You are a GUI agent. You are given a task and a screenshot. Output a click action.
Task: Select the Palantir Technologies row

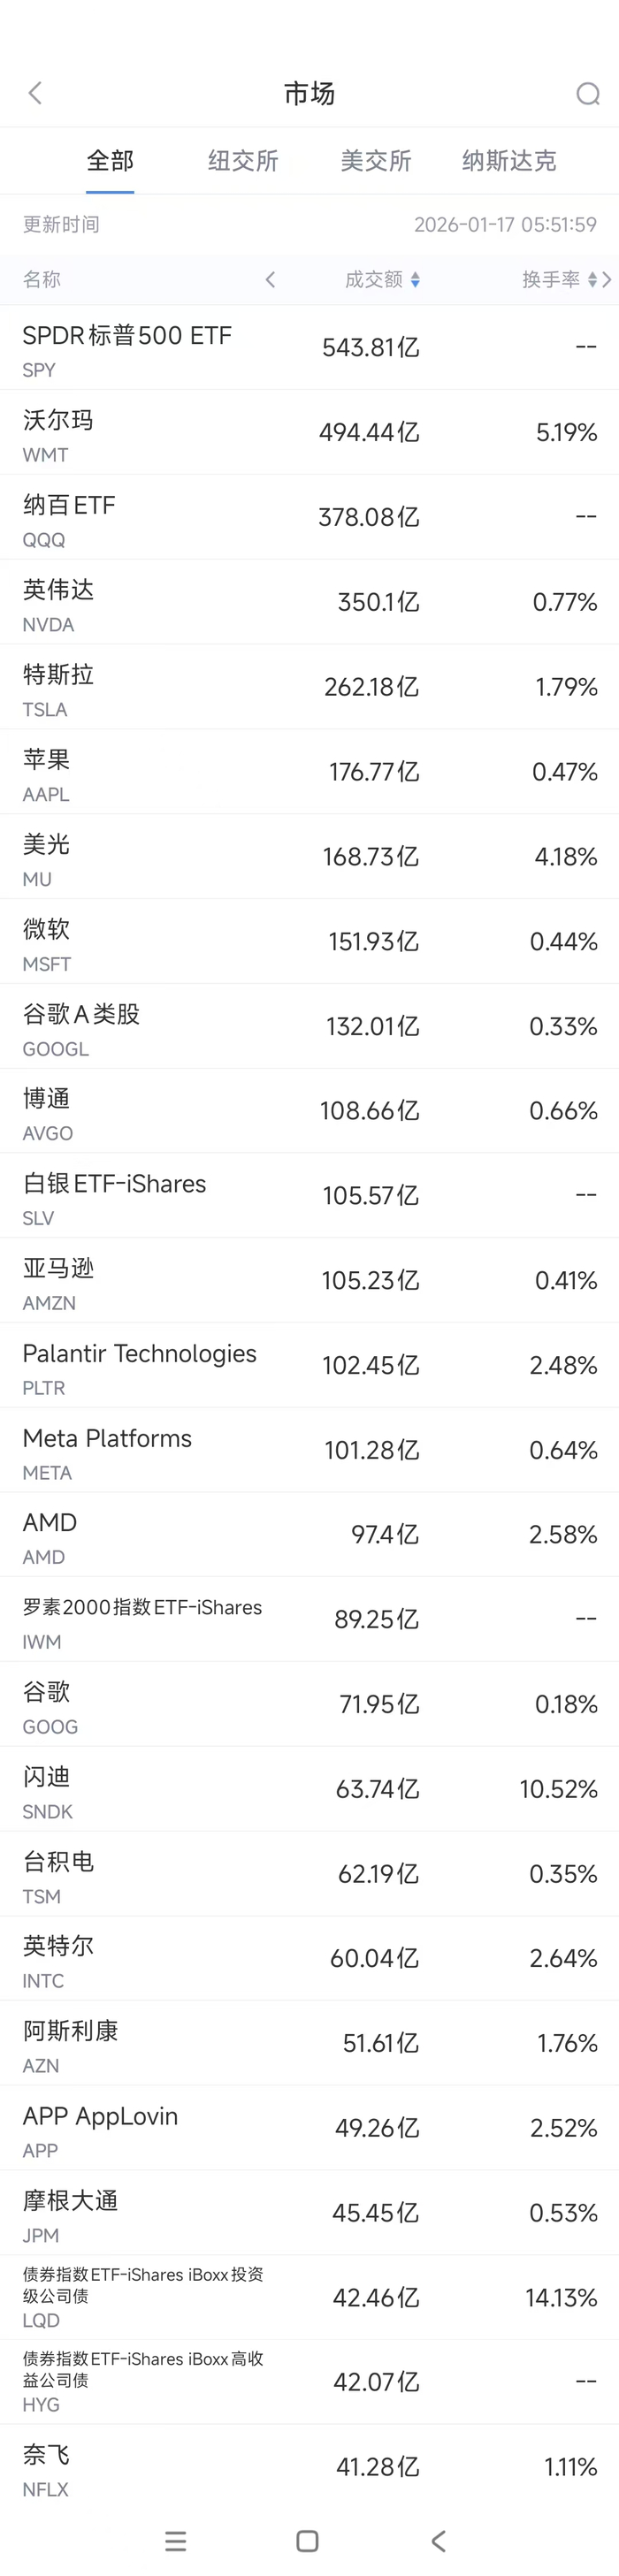coord(309,1365)
